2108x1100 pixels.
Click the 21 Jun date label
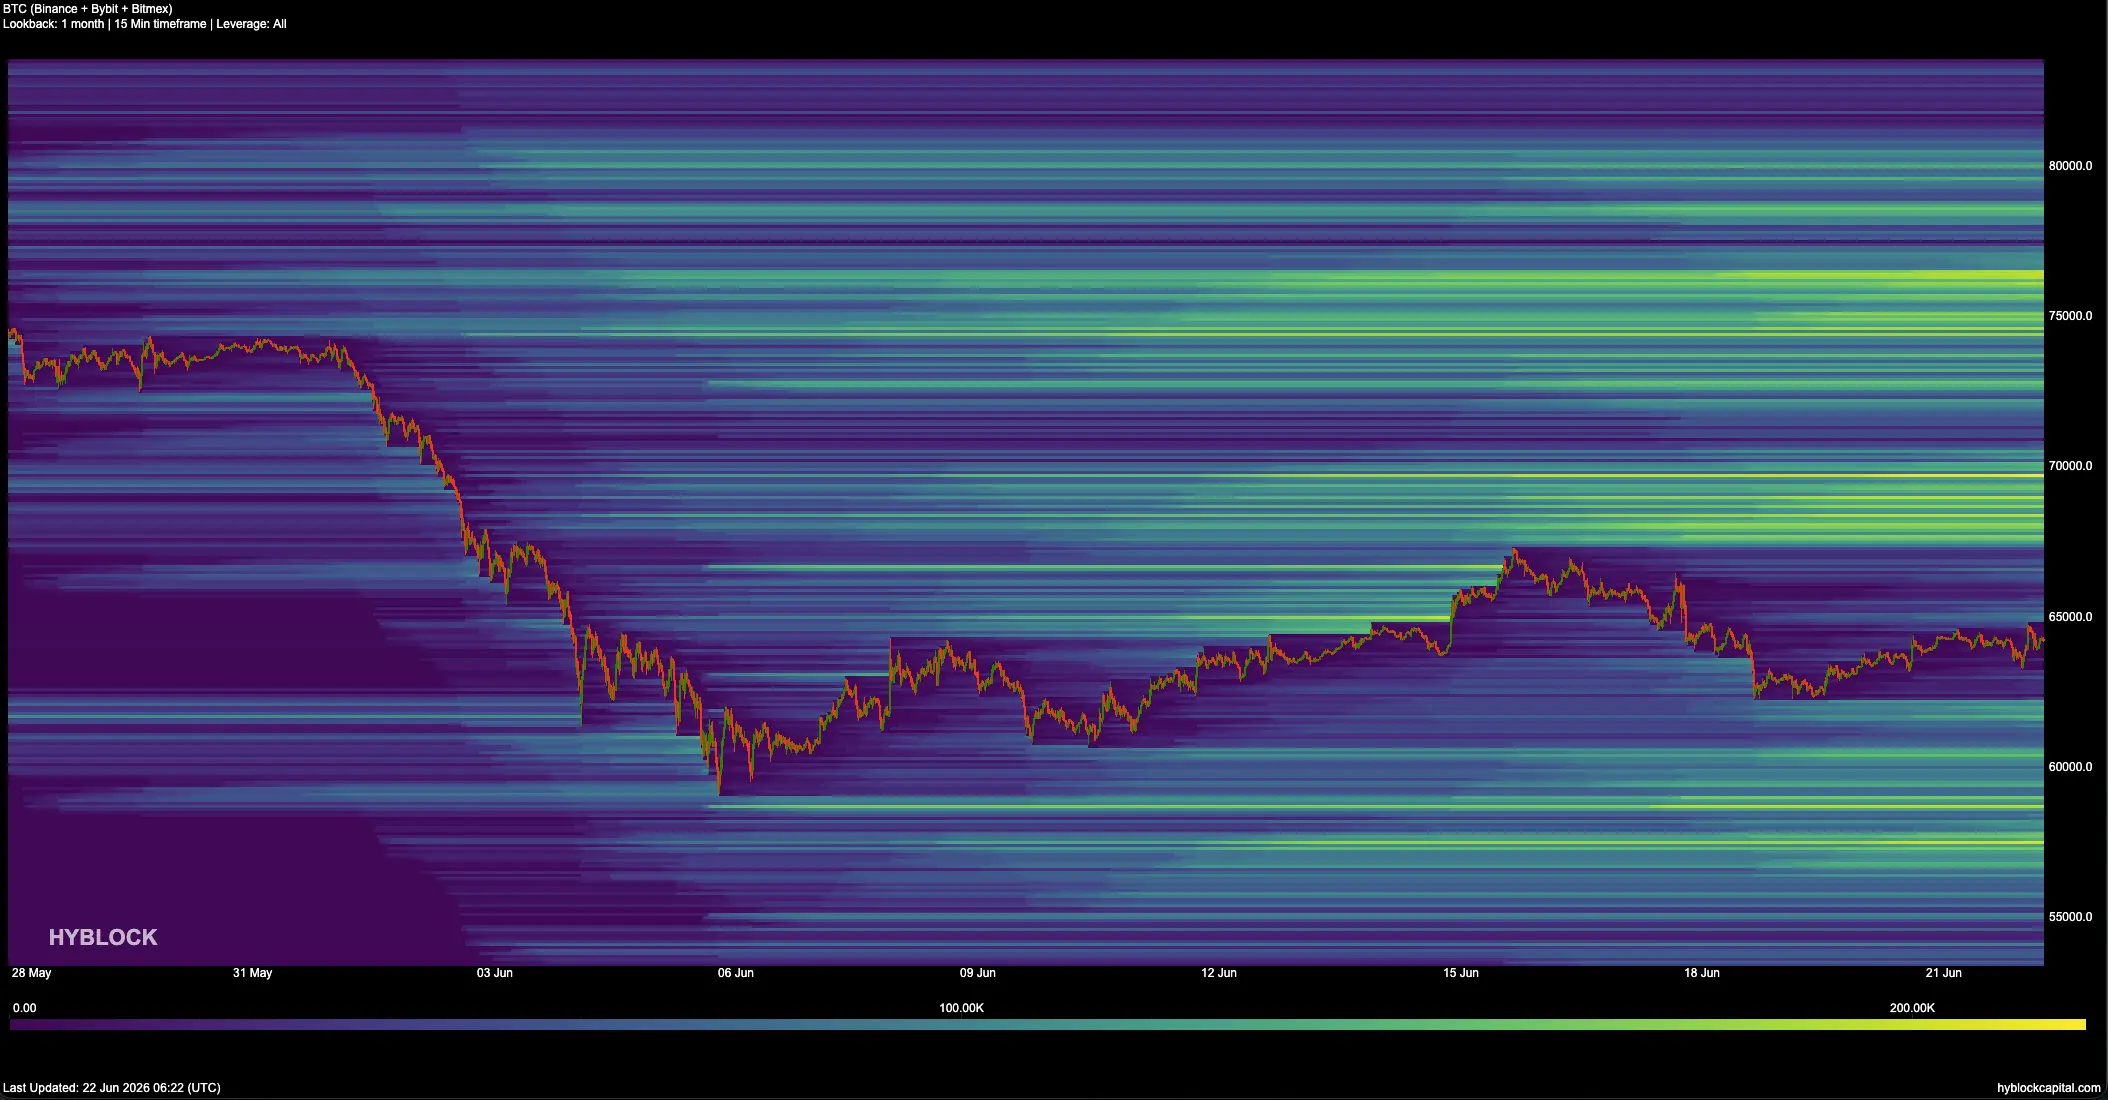[x=1943, y=973]
